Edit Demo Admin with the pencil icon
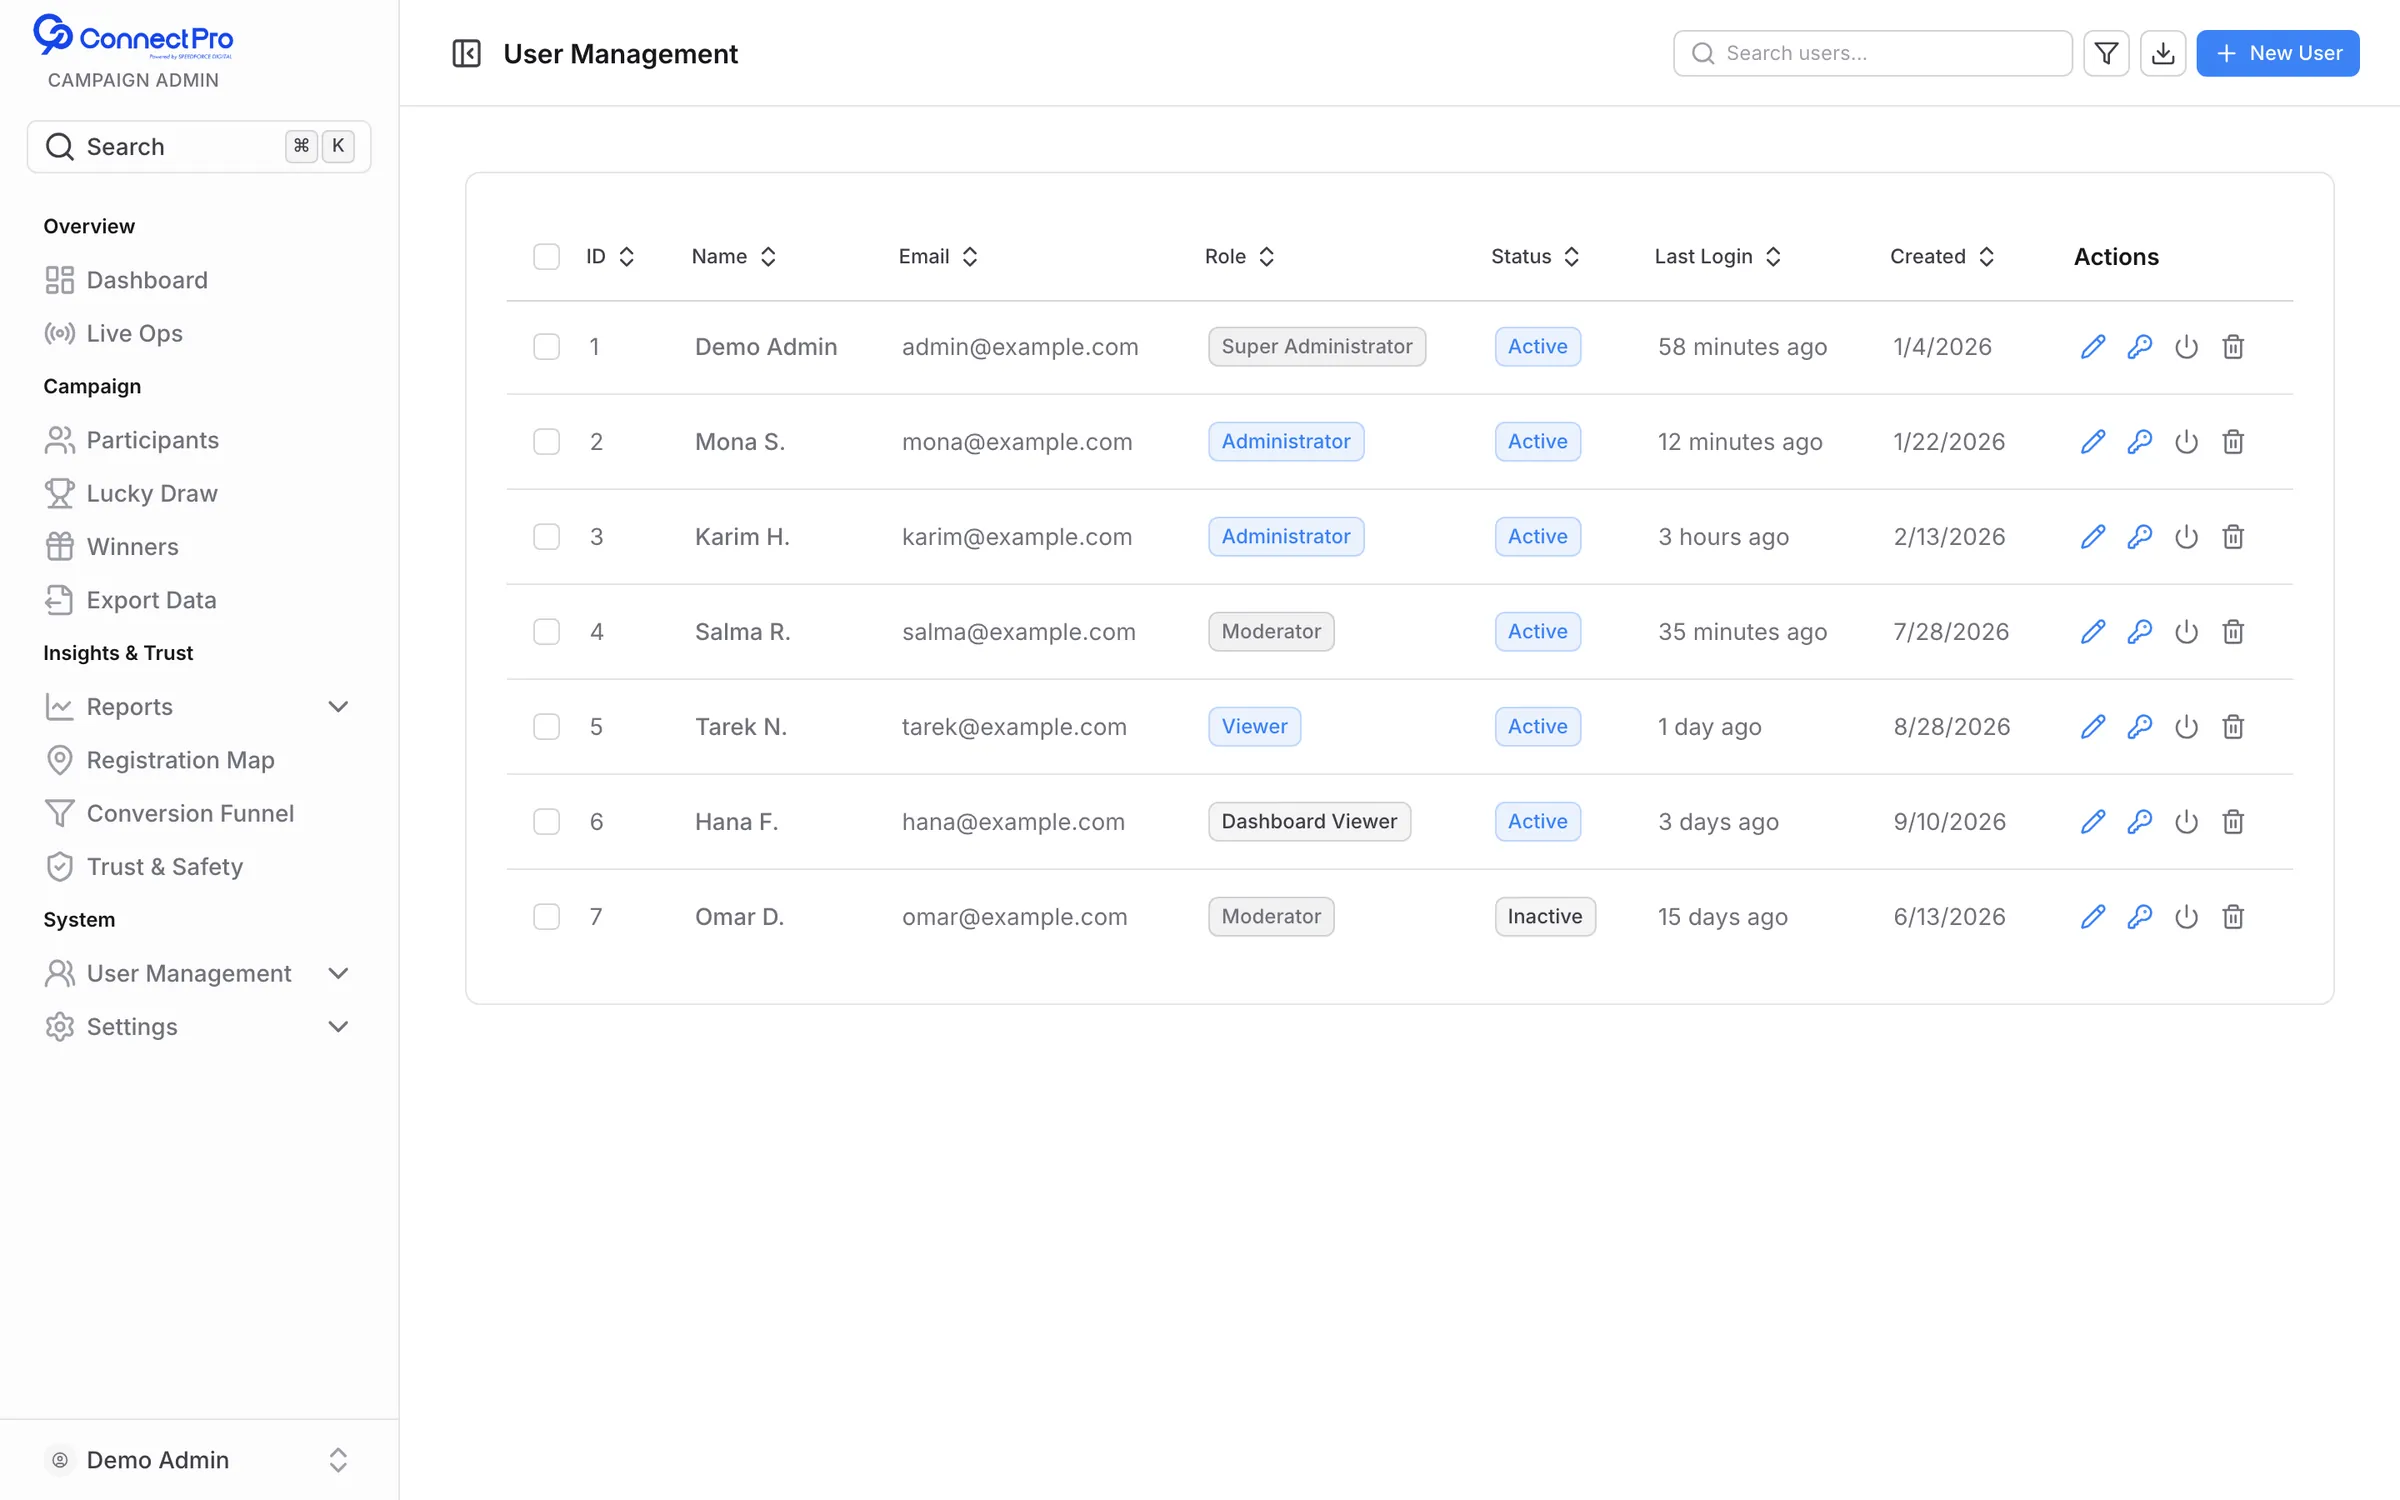The height and width of the screenshot is (1500, 2400). pos(2093,347)
